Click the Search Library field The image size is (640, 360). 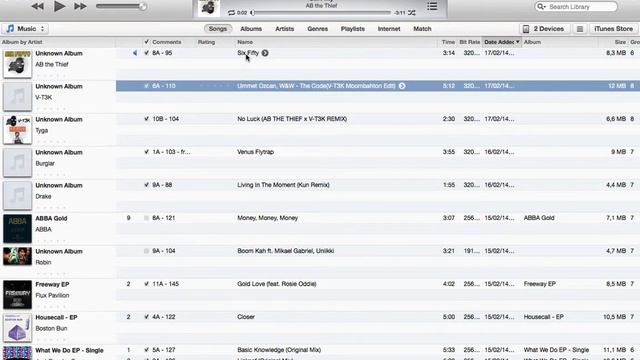point(576,7)
